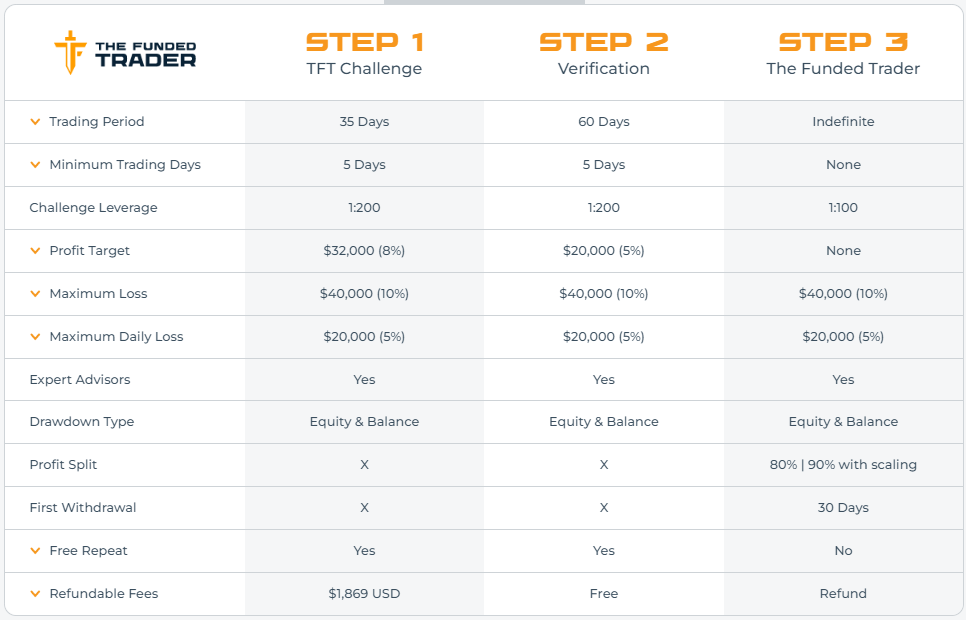Click the Expert Advisors row label
The image size is (966, 620).
[x=80, y=380]
